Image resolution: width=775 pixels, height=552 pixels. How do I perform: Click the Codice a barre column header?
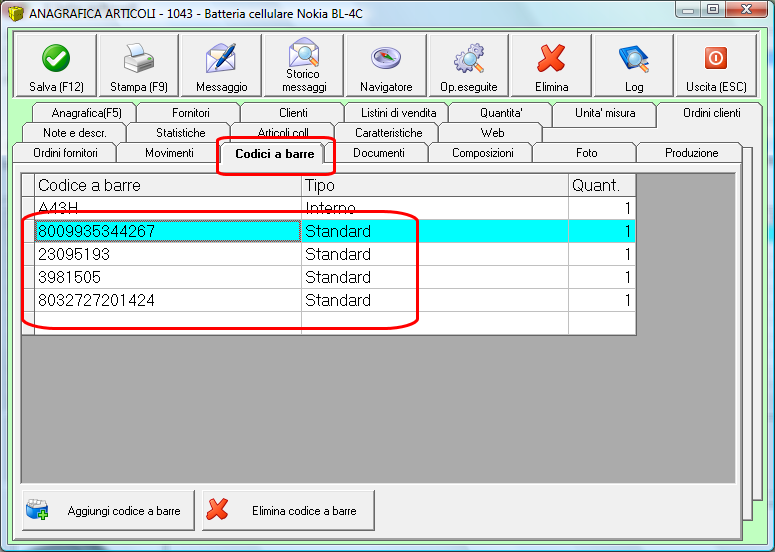pyautogui.click(x=168, y=185)
